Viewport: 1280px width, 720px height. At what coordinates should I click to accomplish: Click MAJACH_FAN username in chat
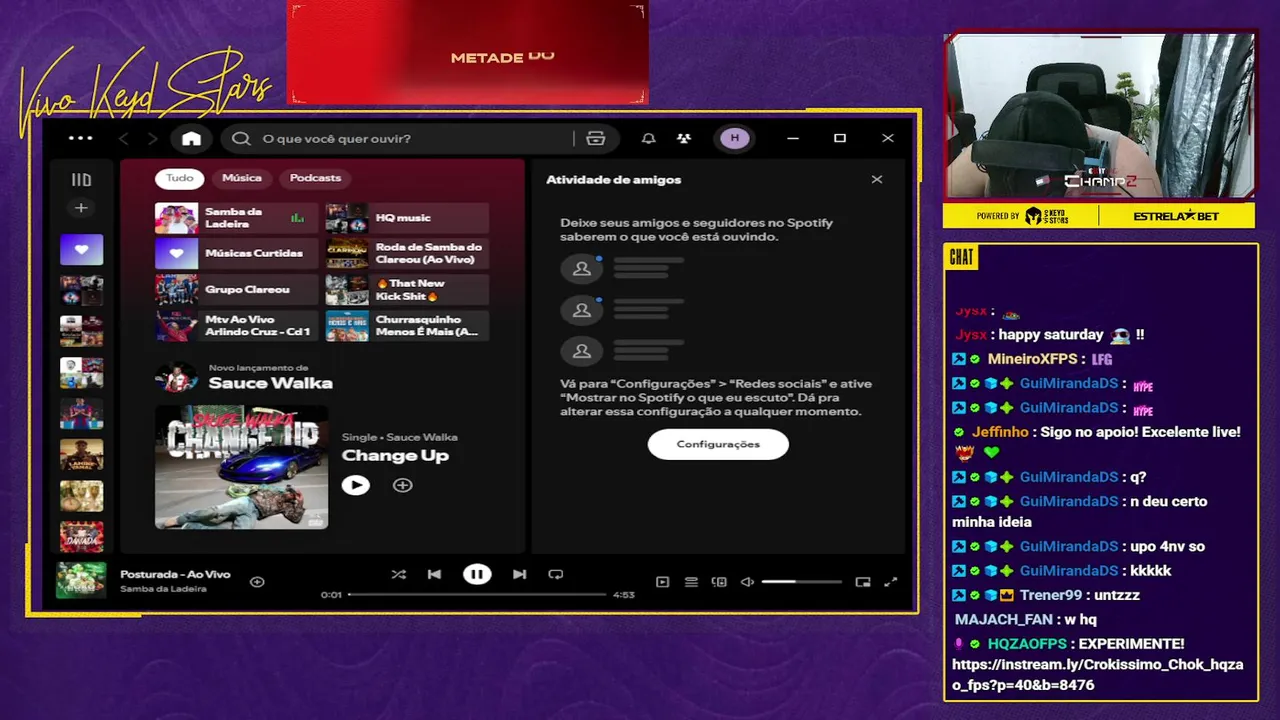point(1003,620)
